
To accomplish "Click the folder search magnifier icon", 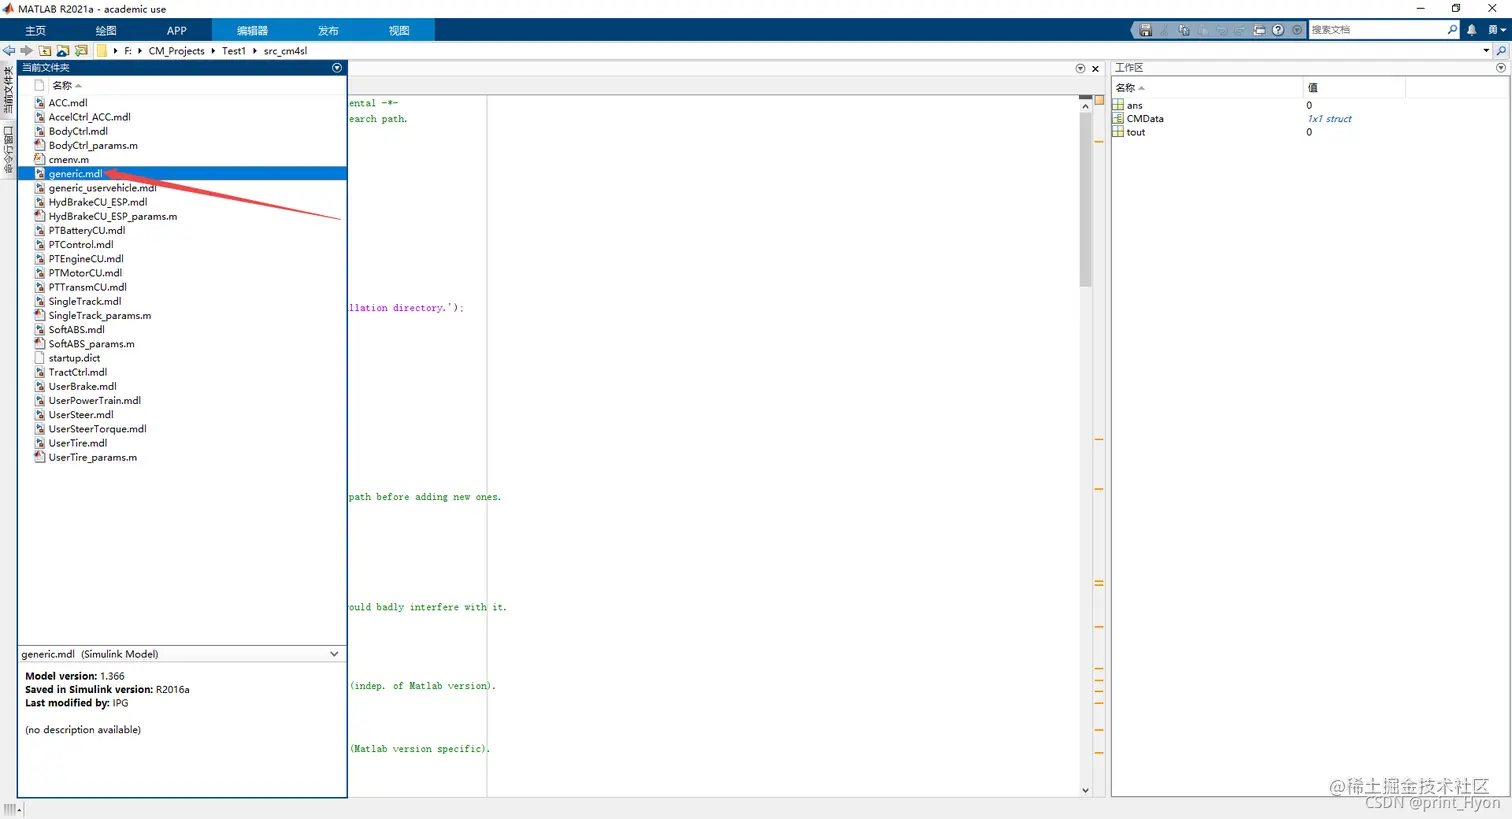I will [x=1501, y=50].
